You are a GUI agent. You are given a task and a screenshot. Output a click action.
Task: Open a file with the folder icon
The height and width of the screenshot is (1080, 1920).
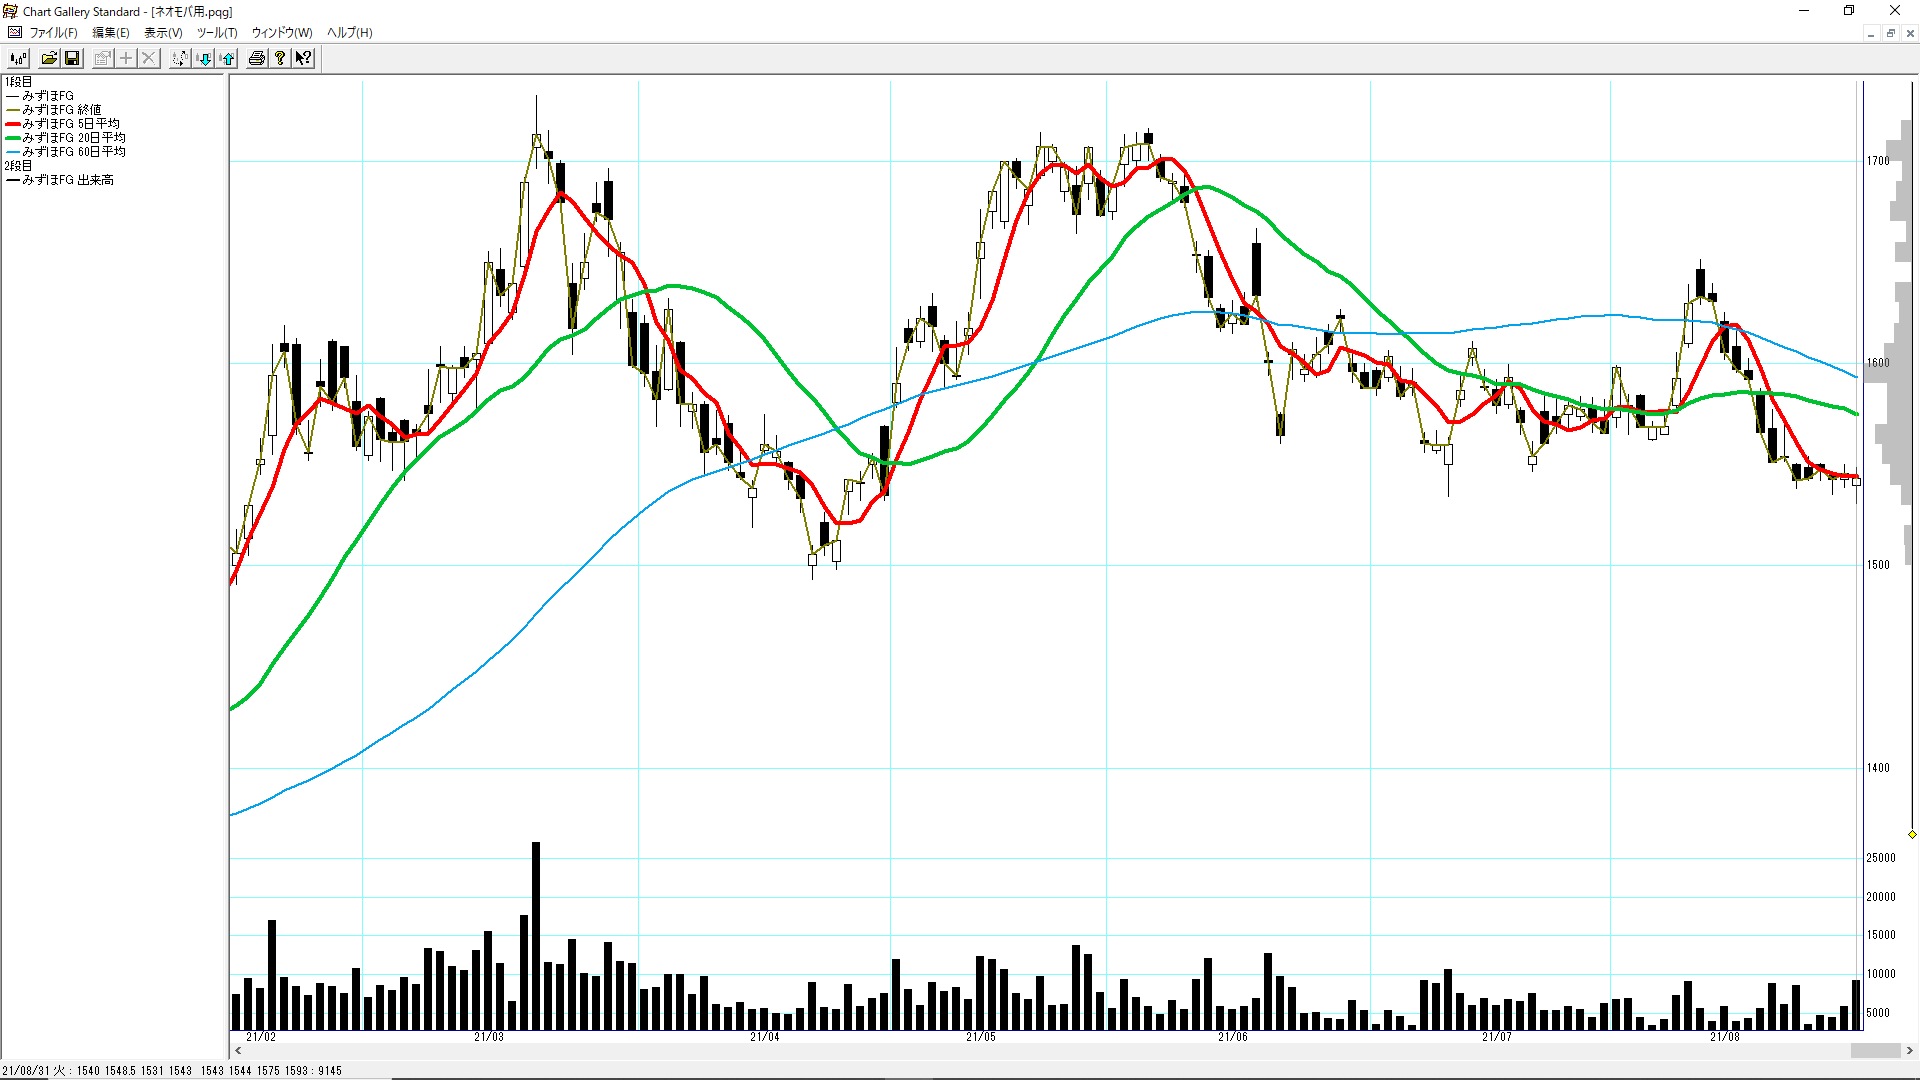[x=49, y=58]
